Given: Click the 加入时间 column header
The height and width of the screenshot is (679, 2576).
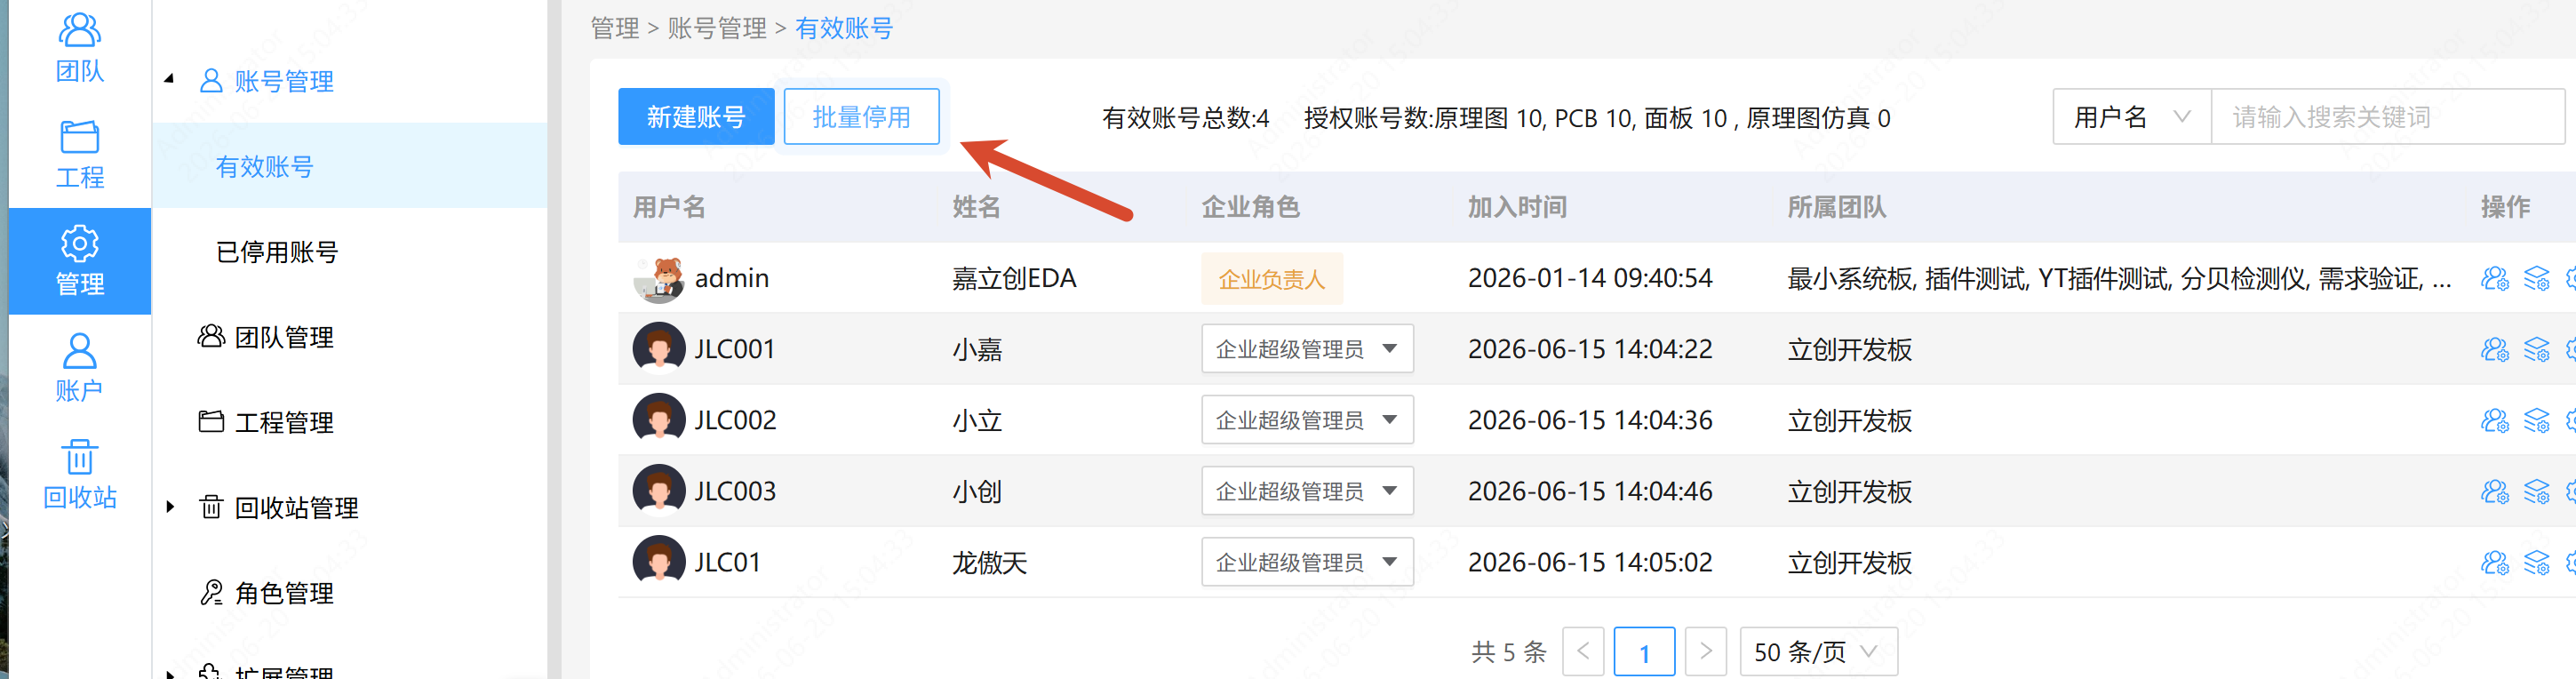Looking at the screenshot, I should click(1517, 207).
